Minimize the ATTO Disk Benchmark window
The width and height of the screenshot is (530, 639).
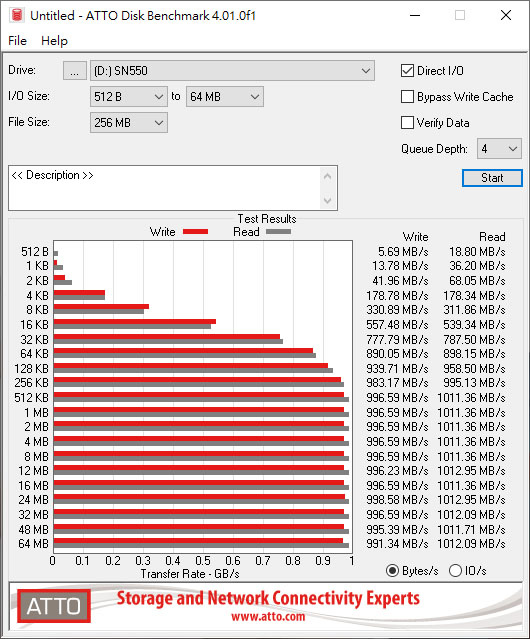[x=415, y=15]
